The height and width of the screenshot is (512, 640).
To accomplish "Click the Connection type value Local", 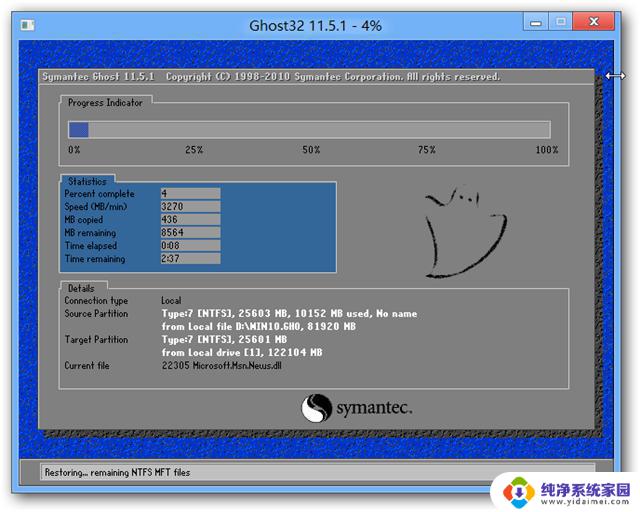I will click(x=171, y=301).
